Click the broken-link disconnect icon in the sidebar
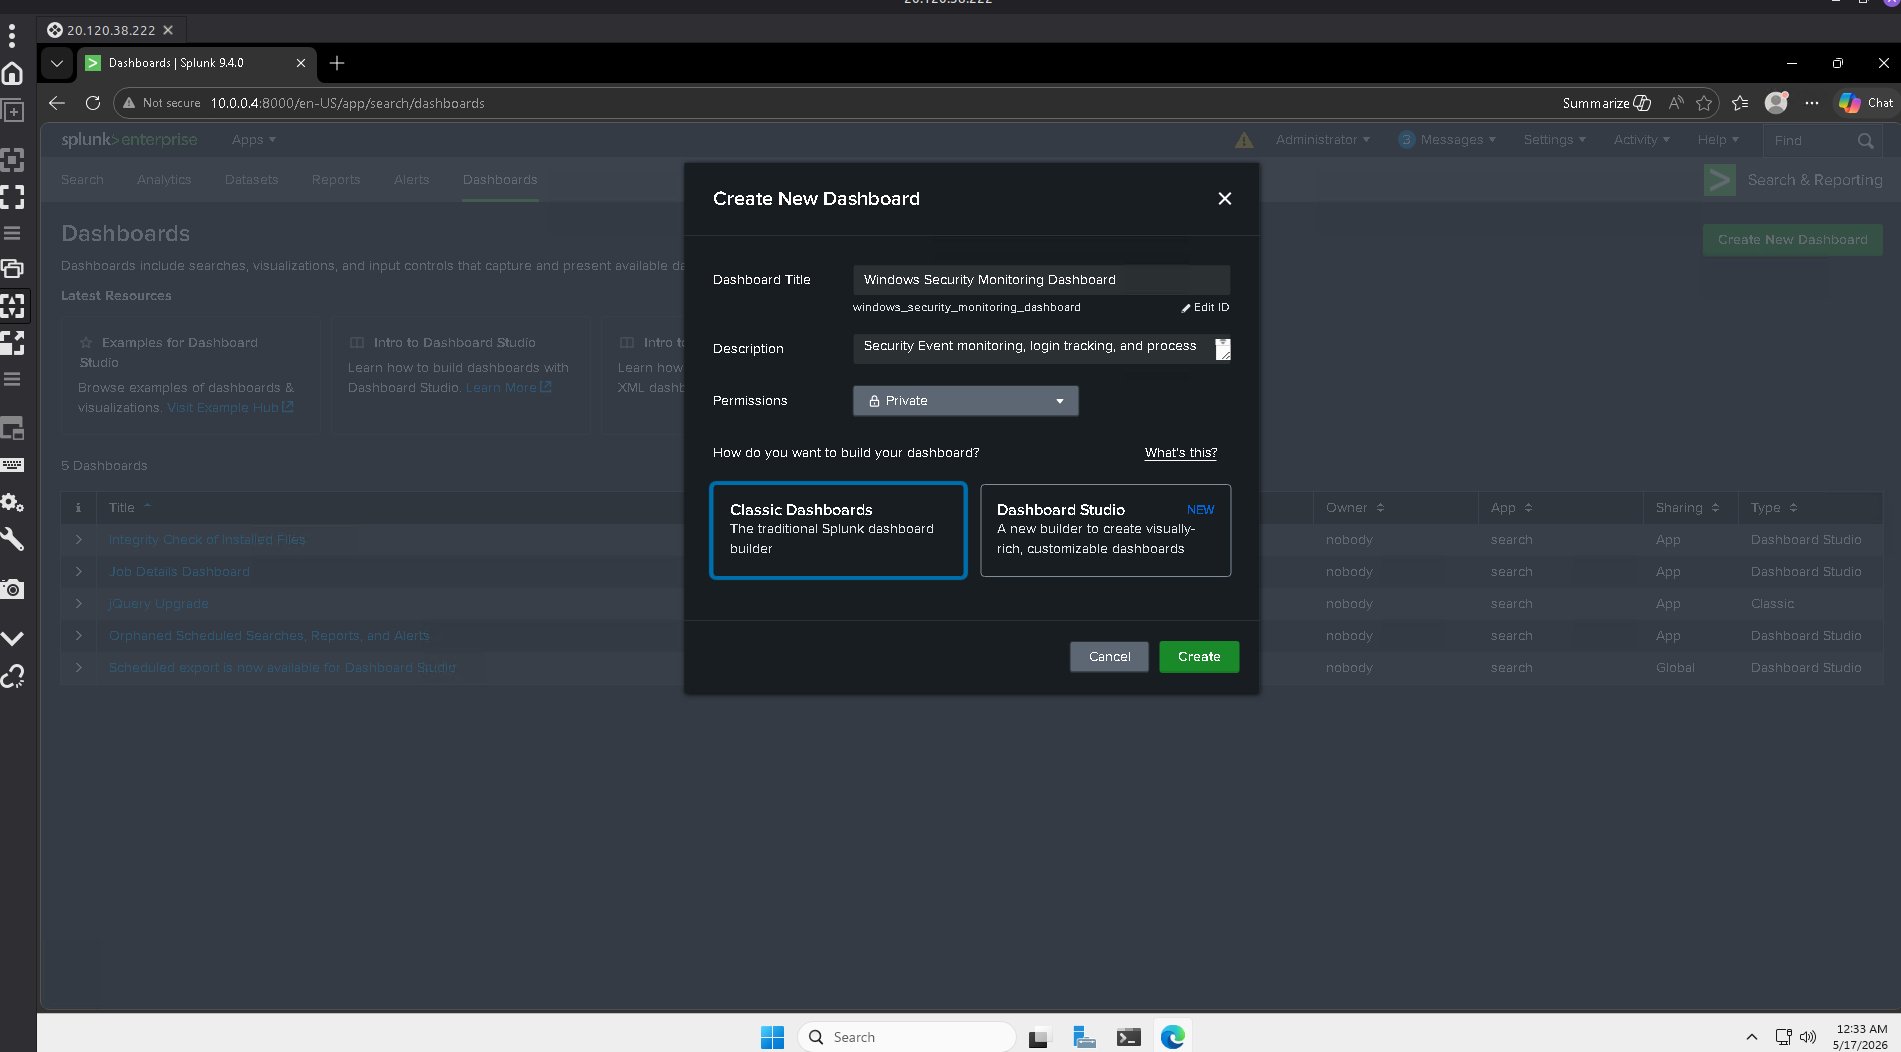The image size is (1901, 1052). click(x=13, y=677)
